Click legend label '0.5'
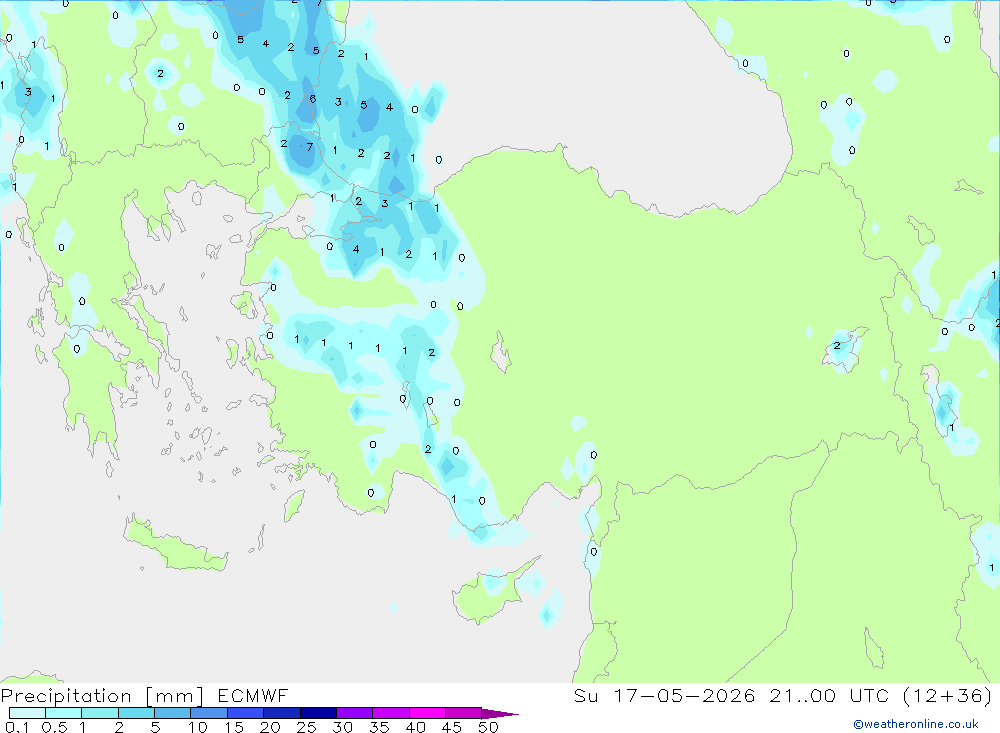This screenshot has height=733, width=1000. 54,727
